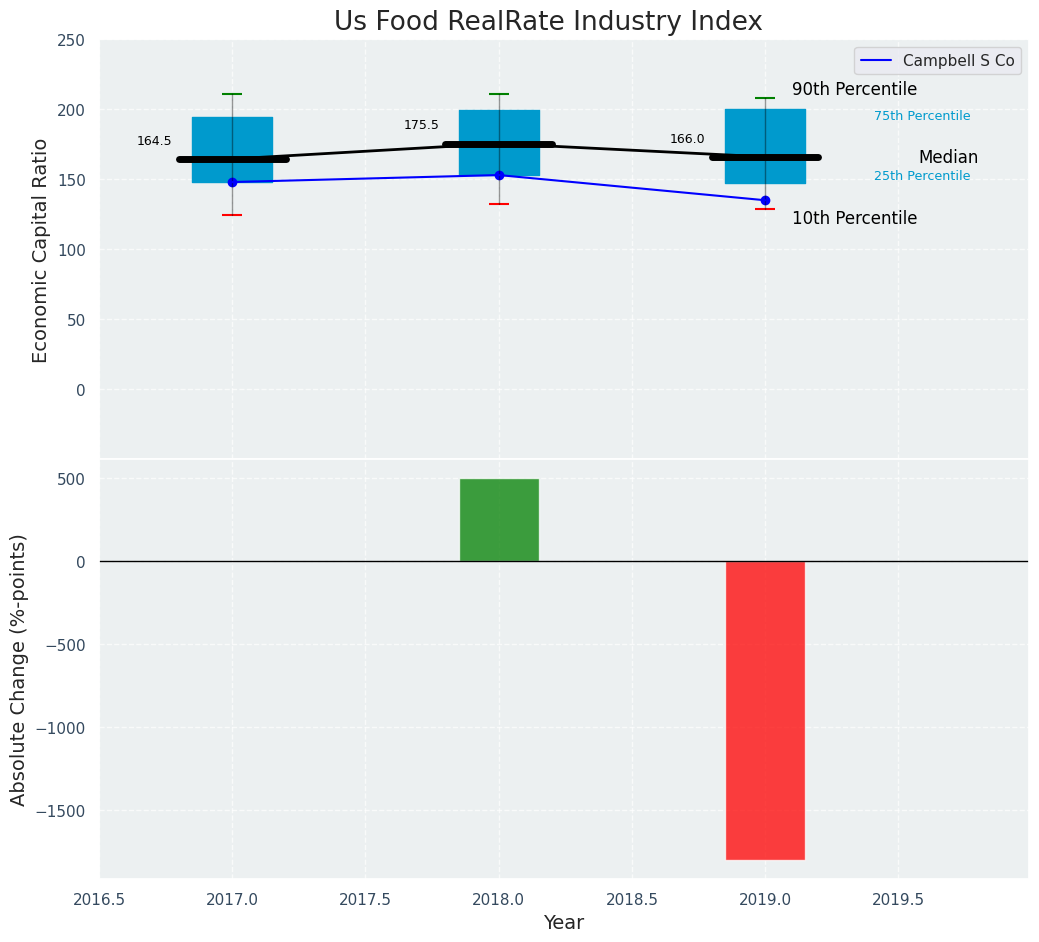The image size is (1039, 942).
Task: Select the 175.5 median value label
Action: pyautogui.click(x=421, y=125)
